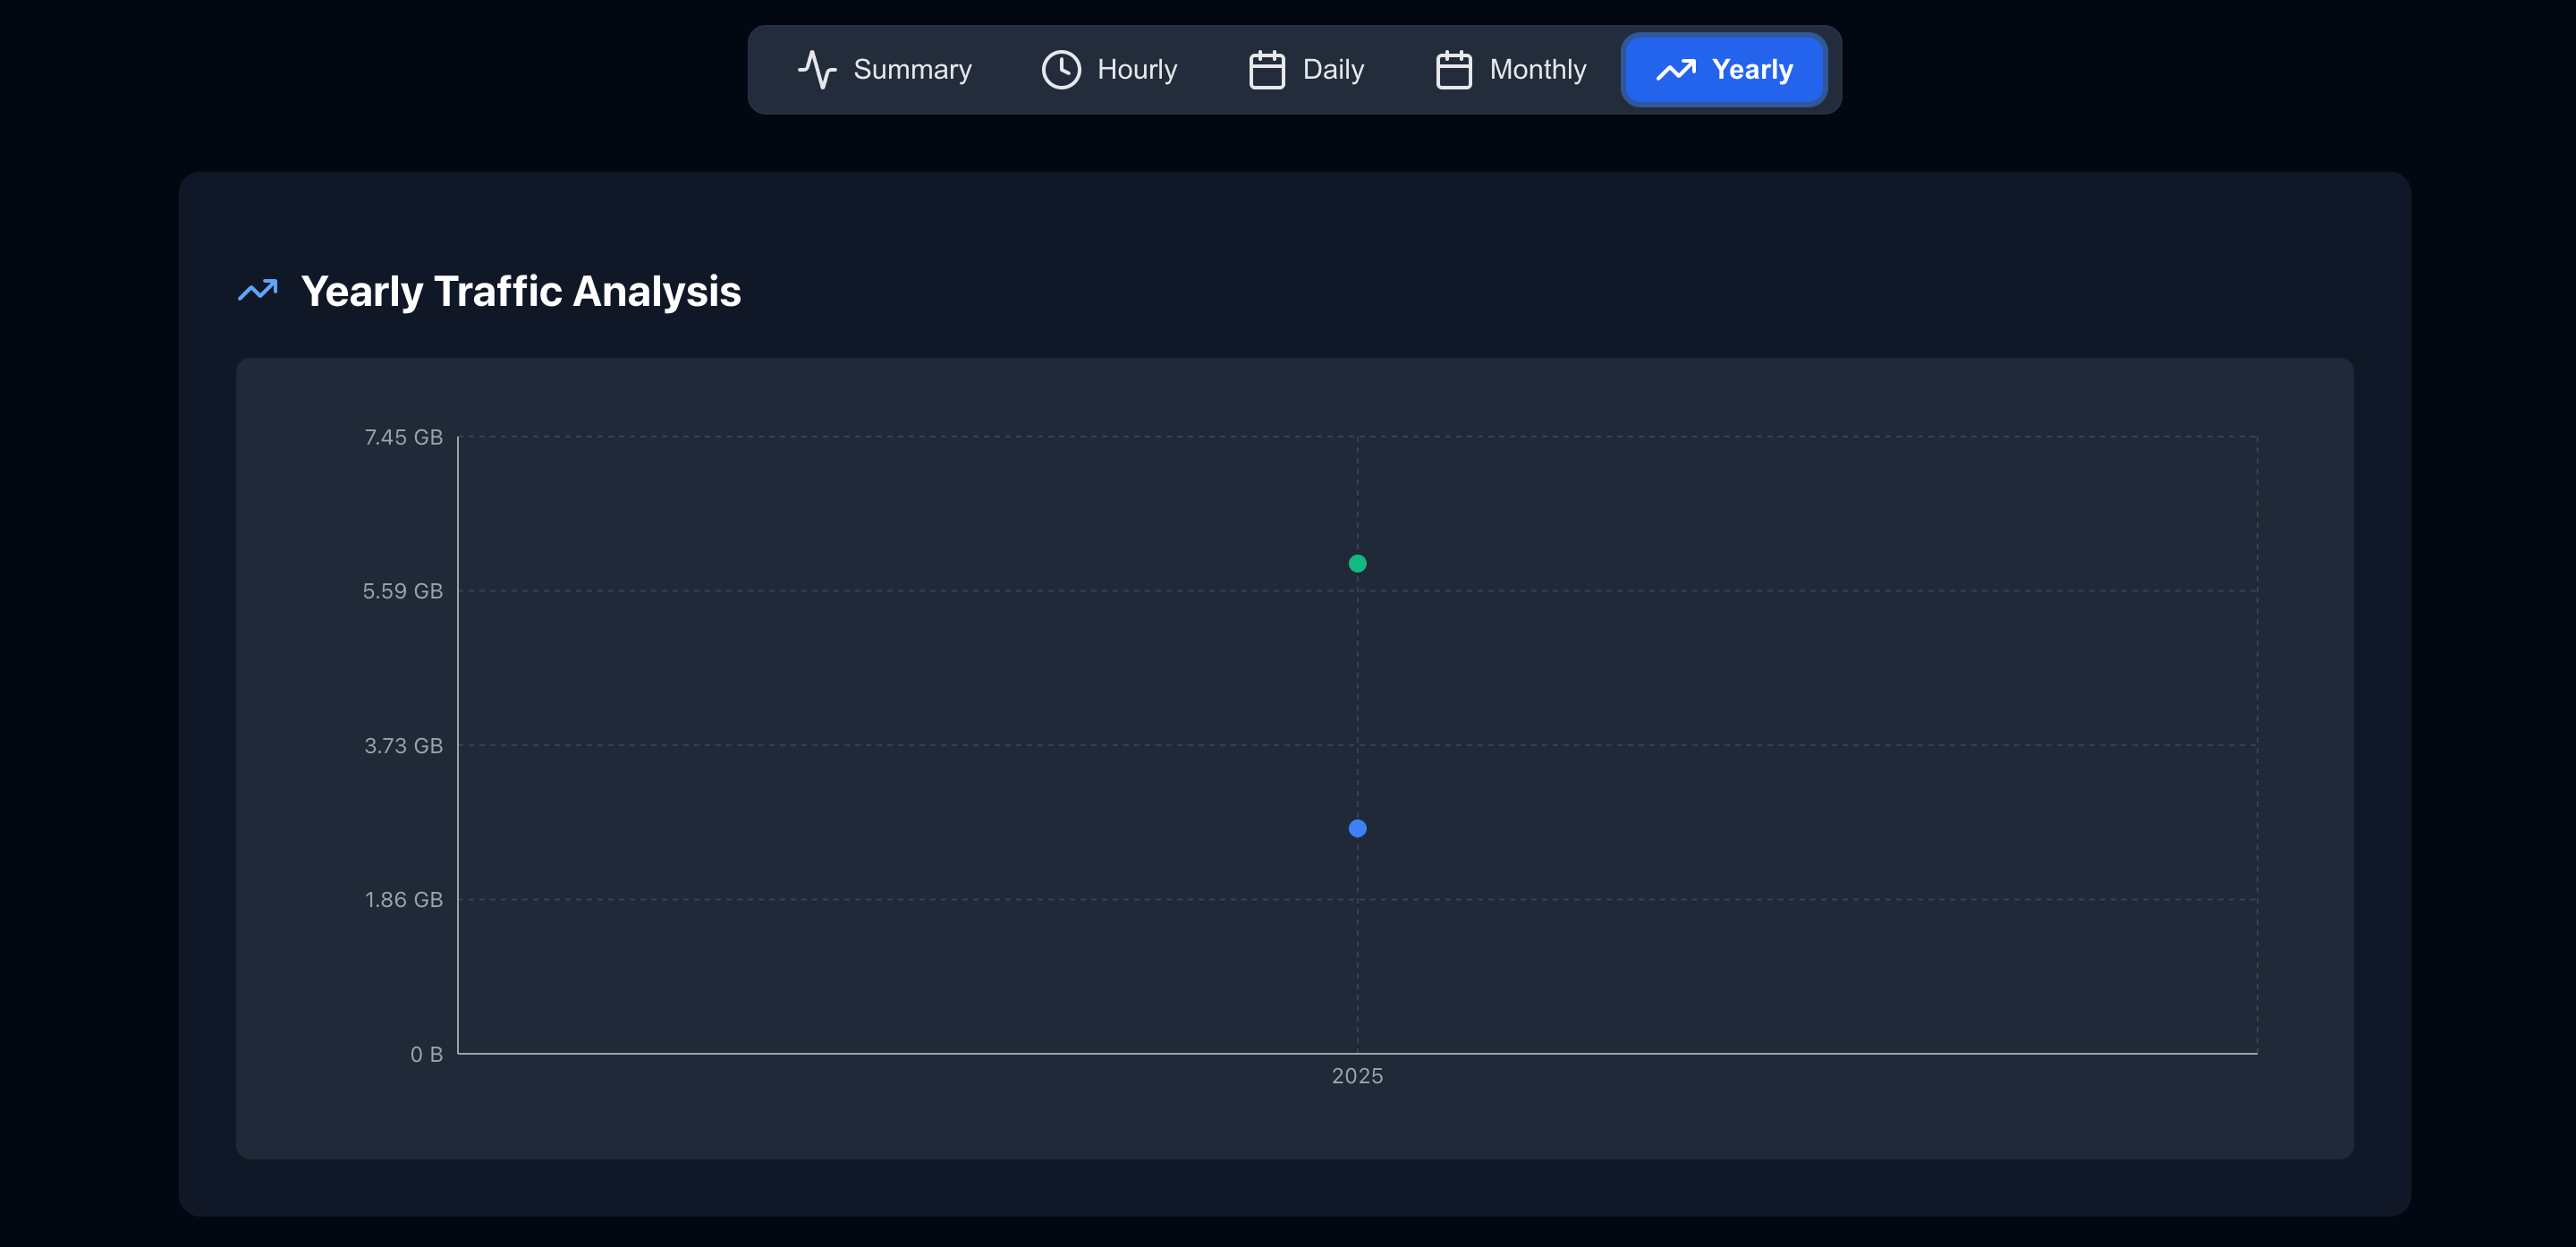Click the Hourly clock icon
The height and width of the screenshot is (1247, 2576).
[x=1061, y=70]
